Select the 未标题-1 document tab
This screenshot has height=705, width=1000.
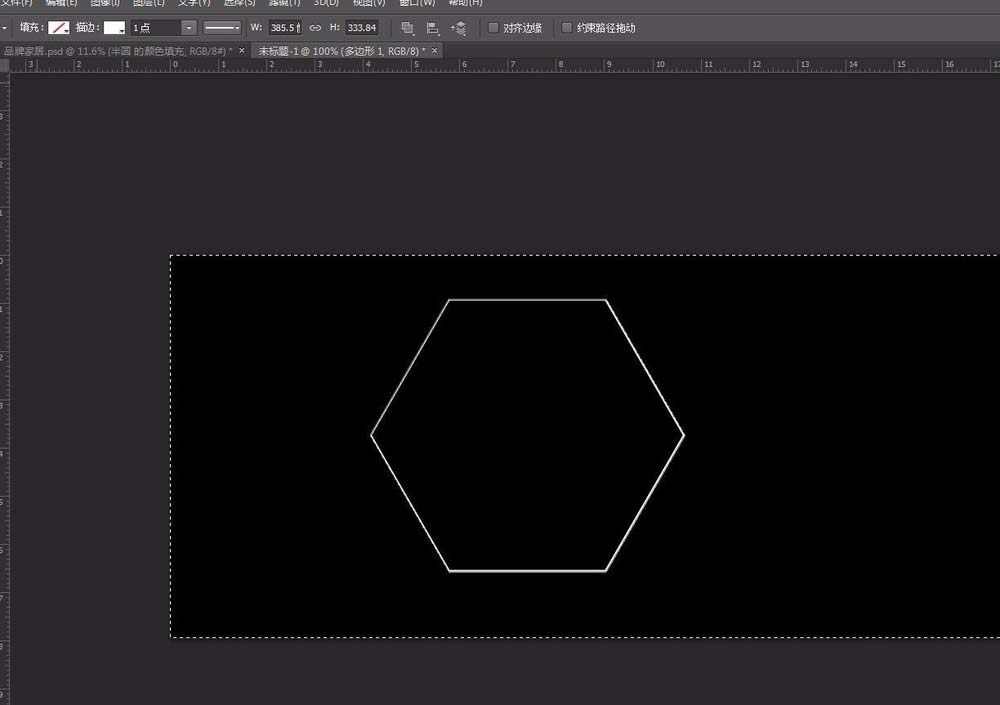tap(341, 50)
